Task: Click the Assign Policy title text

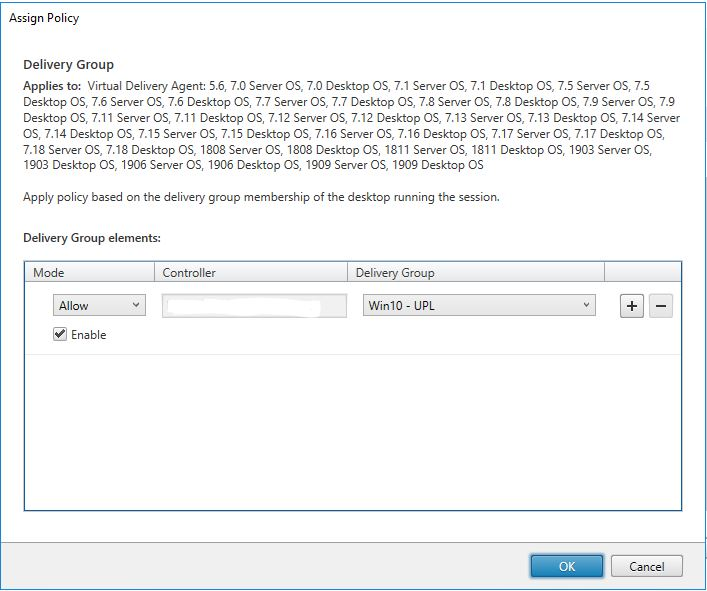Action: 44,18
